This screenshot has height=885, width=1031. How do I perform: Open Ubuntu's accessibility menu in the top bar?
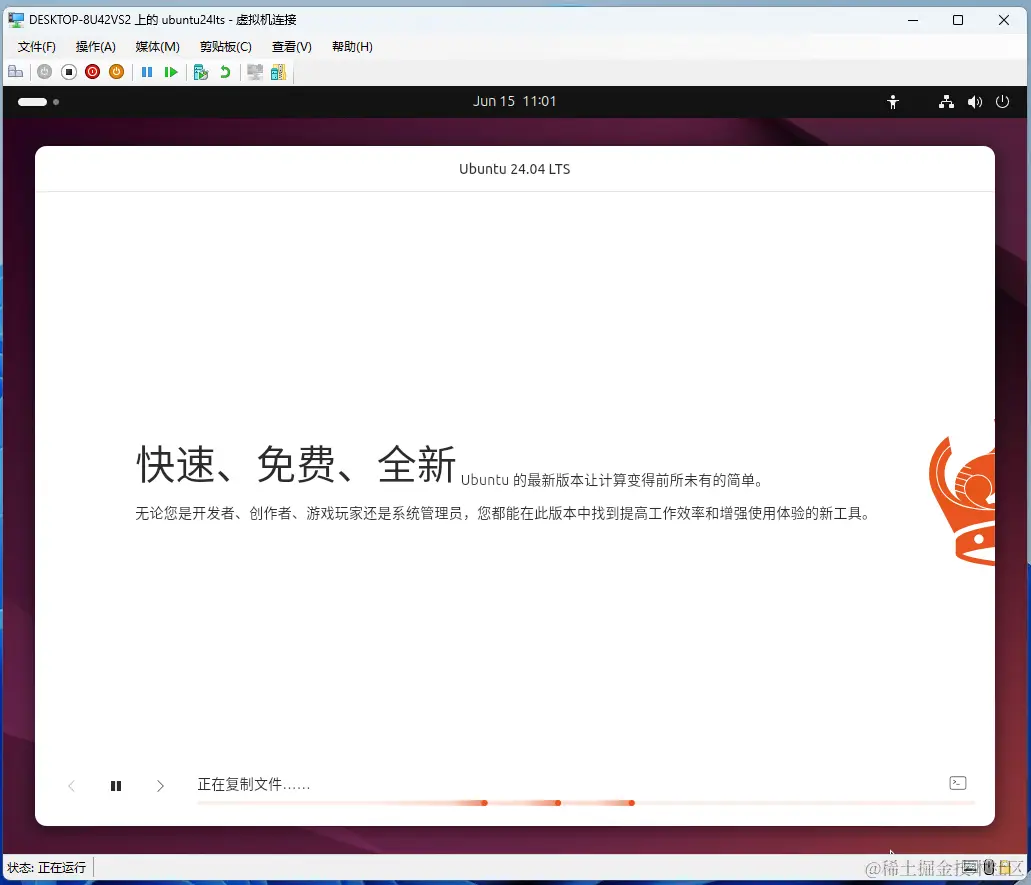(x=892, y=101)
